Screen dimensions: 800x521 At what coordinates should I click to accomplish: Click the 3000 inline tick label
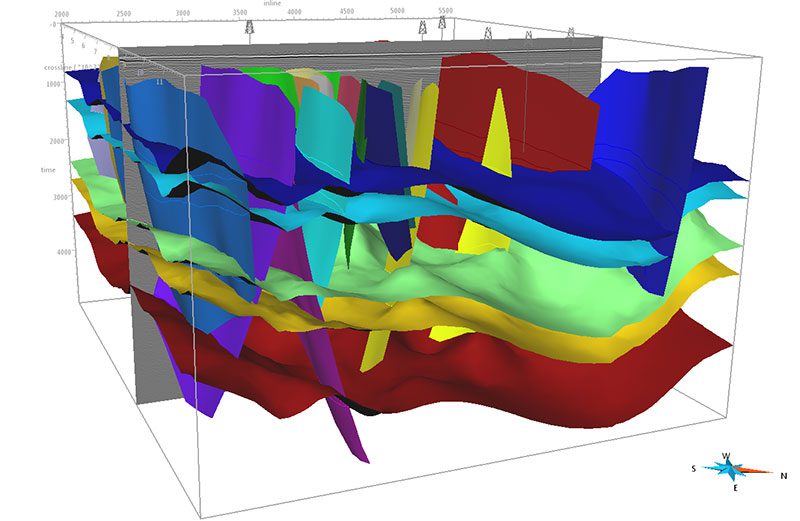(x=182, y=12)
